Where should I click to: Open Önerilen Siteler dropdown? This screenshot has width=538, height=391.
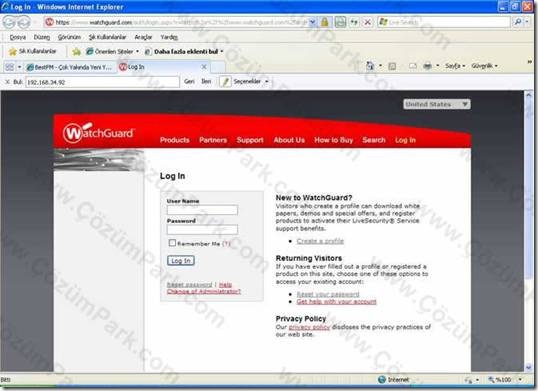point(113,51)
